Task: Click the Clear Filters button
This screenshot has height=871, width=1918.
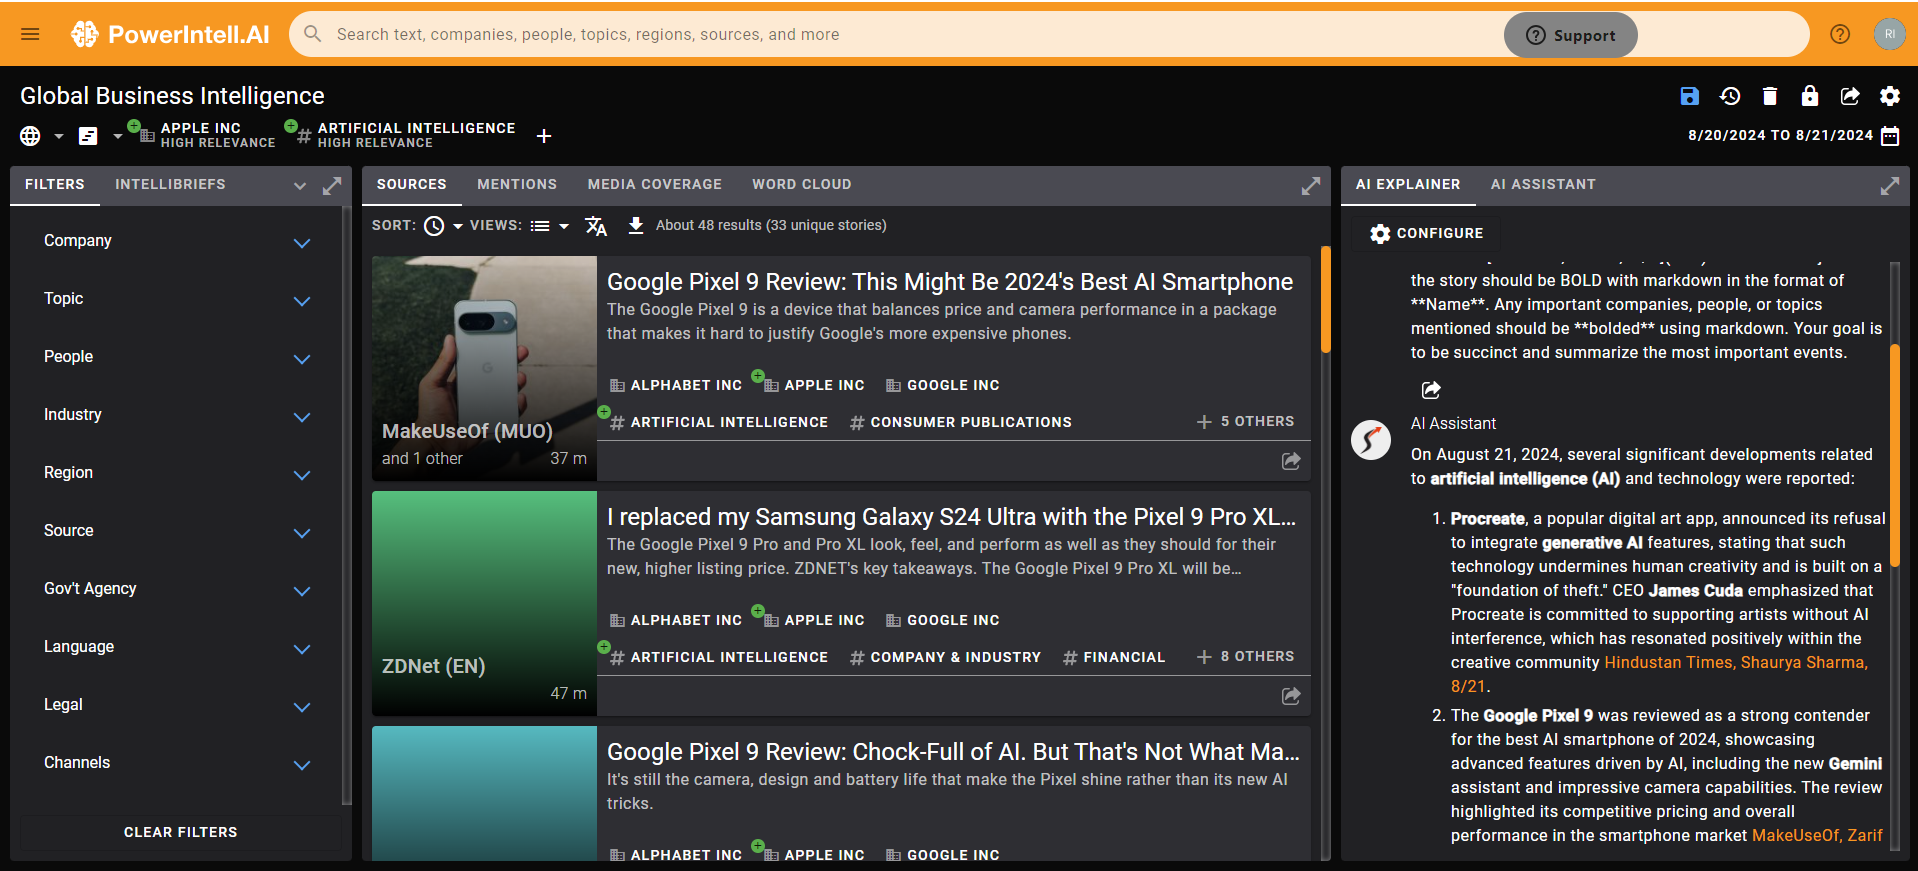Action: (x=181, y=832)
